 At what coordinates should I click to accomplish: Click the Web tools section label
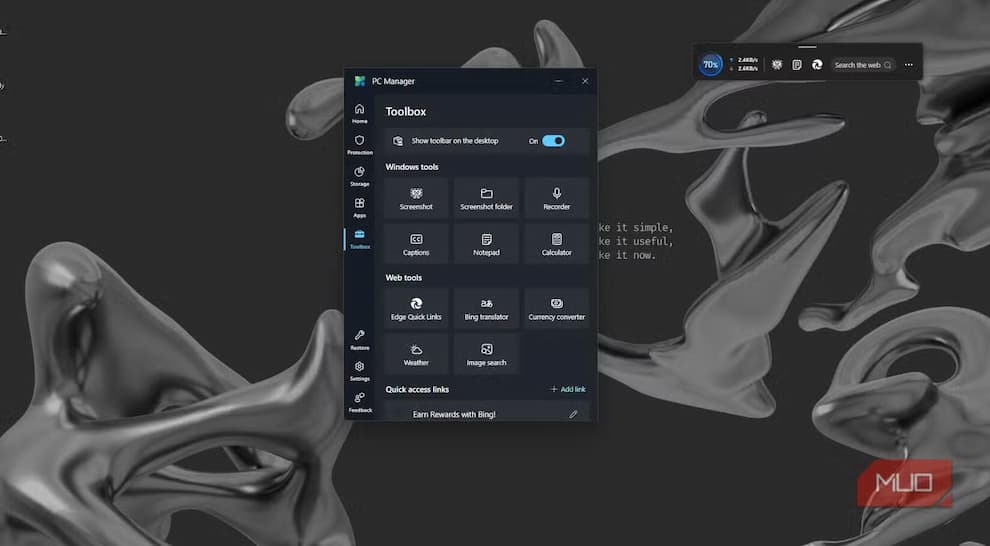click(x=403, y=278)
